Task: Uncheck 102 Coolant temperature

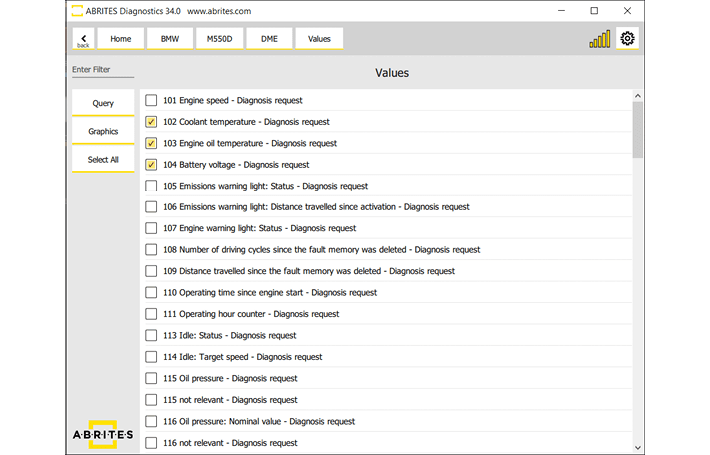Action: [x=151, y=122]
